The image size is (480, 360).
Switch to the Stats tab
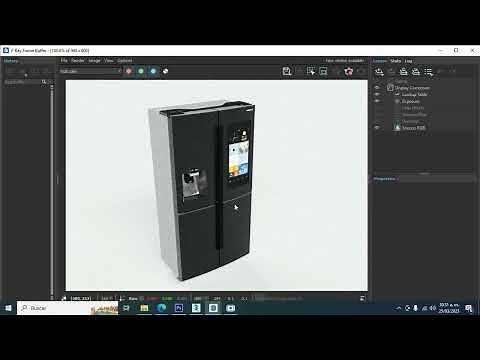[x=396, y=61]
